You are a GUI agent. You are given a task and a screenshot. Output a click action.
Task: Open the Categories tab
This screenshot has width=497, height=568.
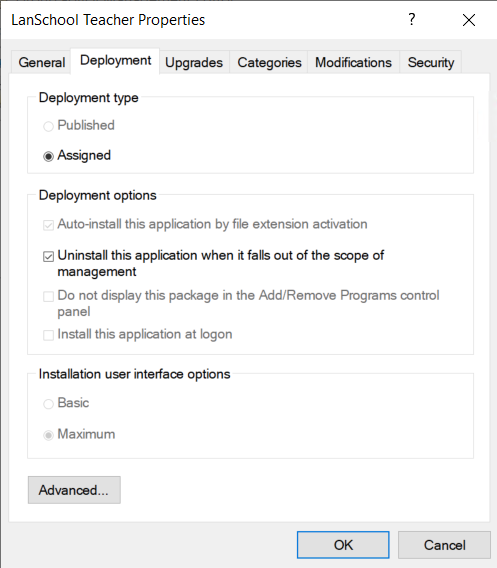[269, 62]
